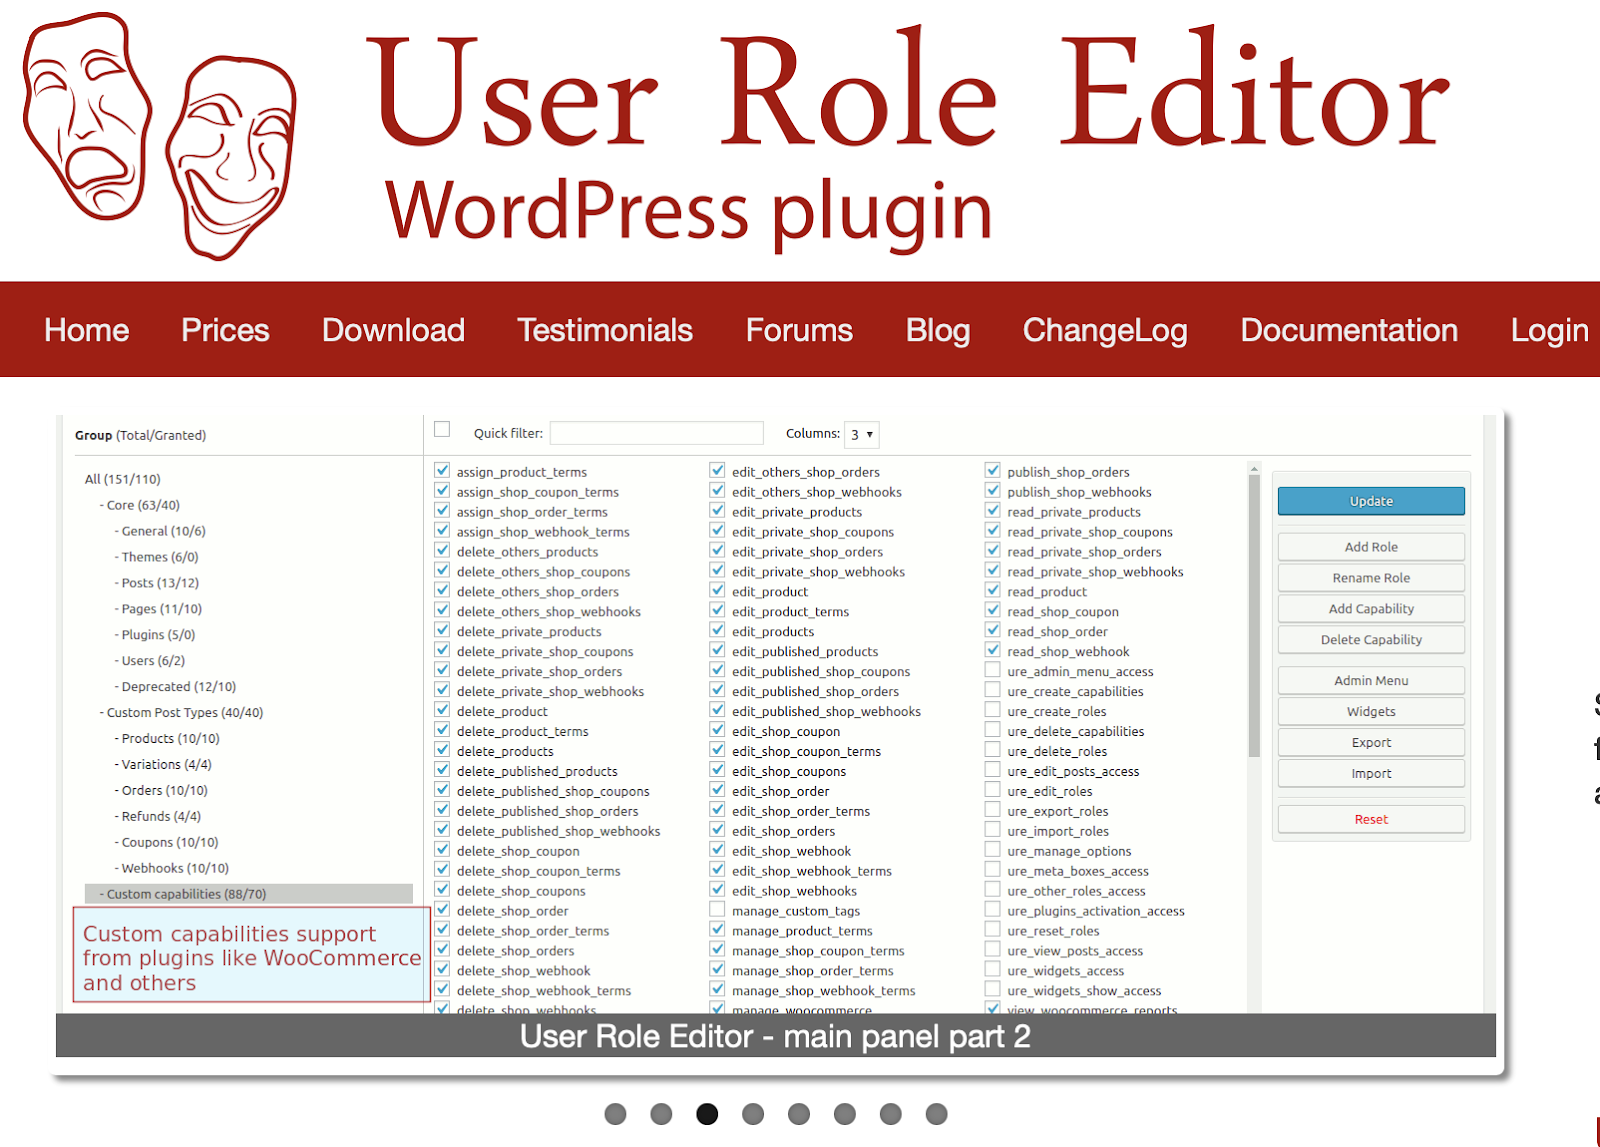
Task: Select All (151/110) group
Action: pyautogui.click(x=122, y=479)
